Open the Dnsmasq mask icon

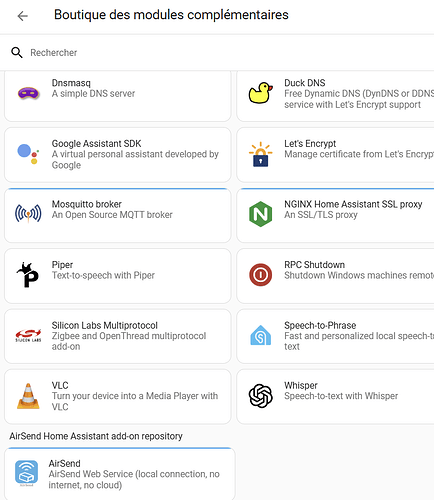point(28,93)
